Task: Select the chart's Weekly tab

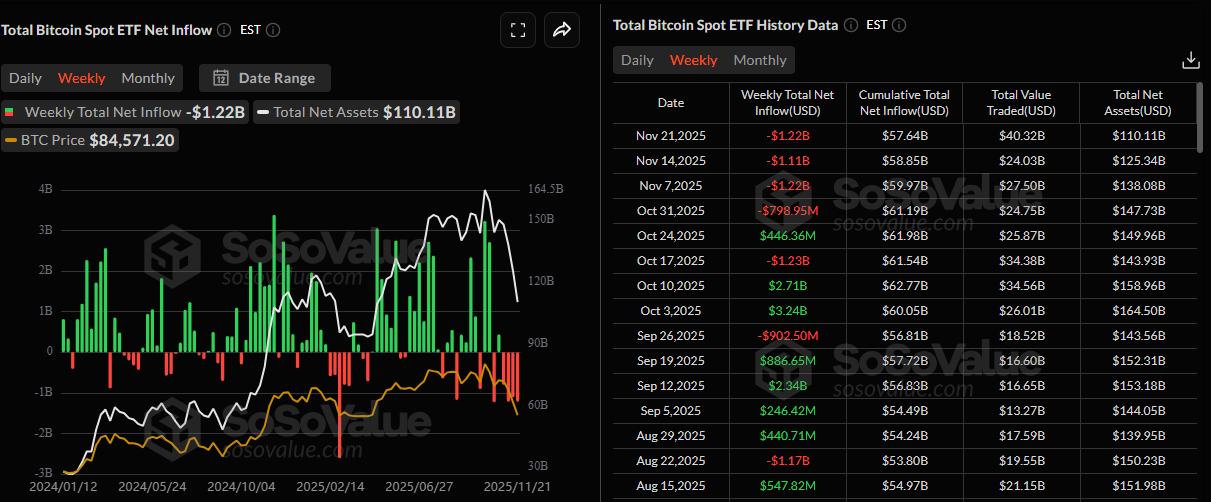Action: [81, 78]
